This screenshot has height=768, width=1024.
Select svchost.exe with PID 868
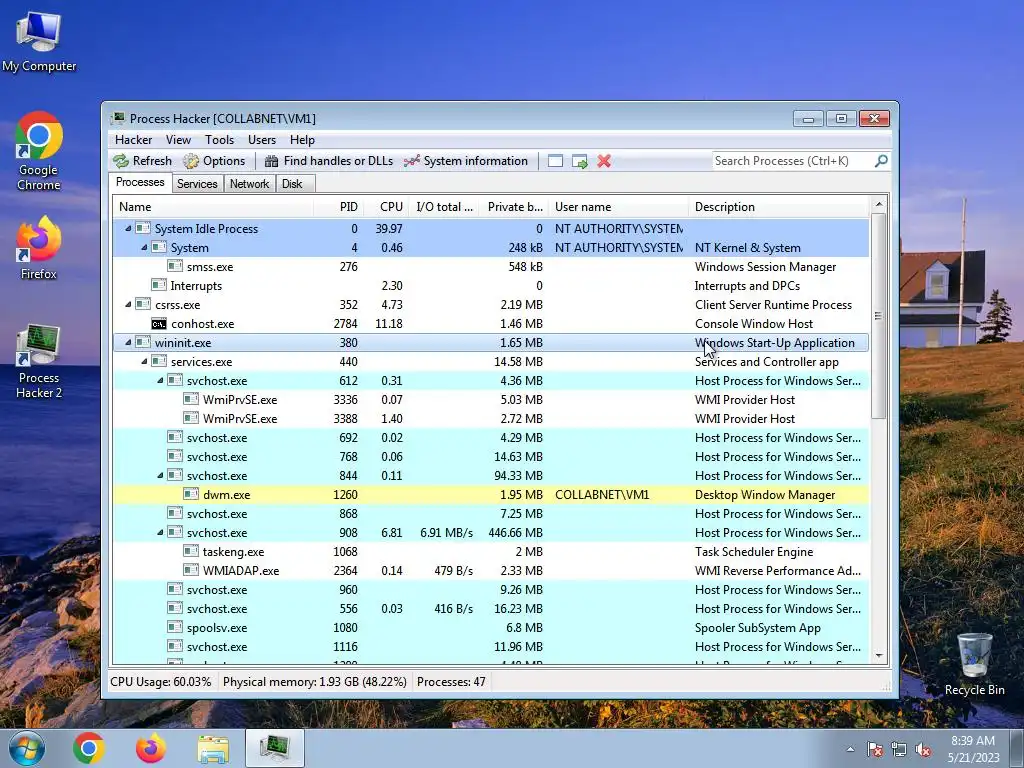(491, 513)
